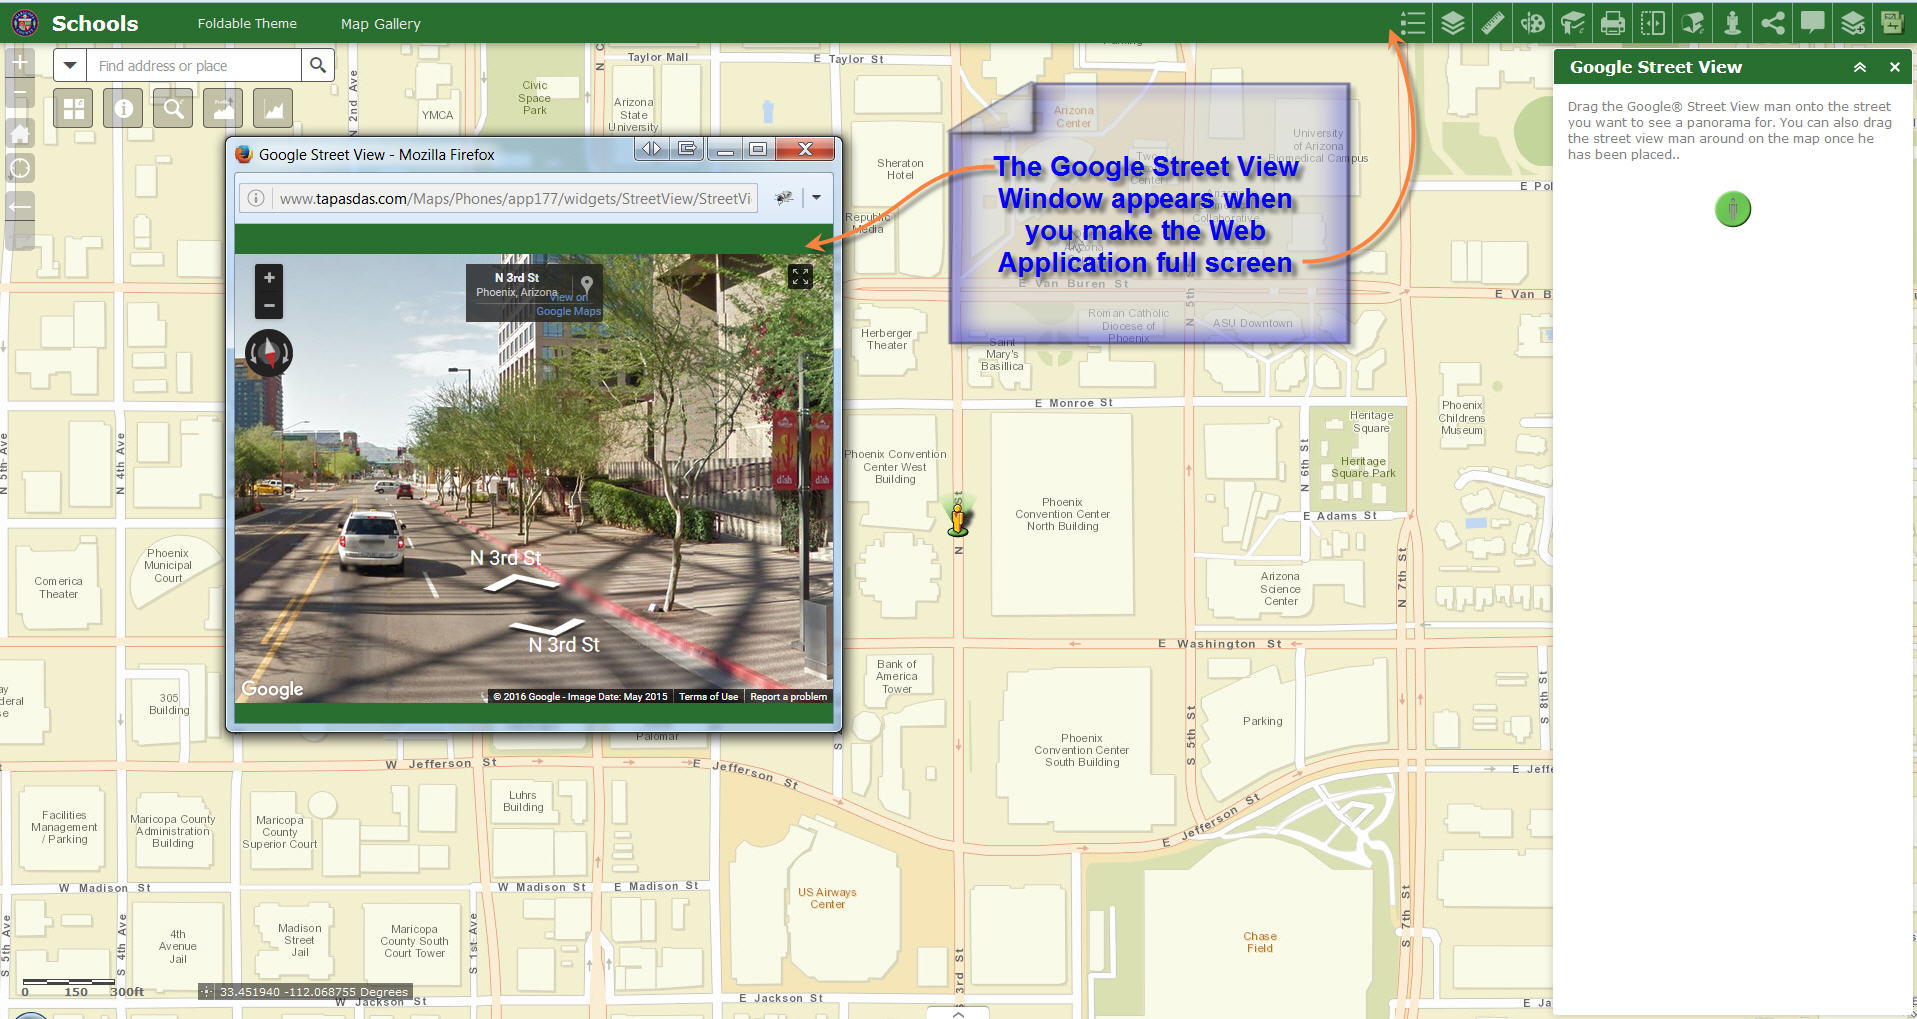
Task: Open the Firefox address bar dropdown arrow
Action: 817,198
